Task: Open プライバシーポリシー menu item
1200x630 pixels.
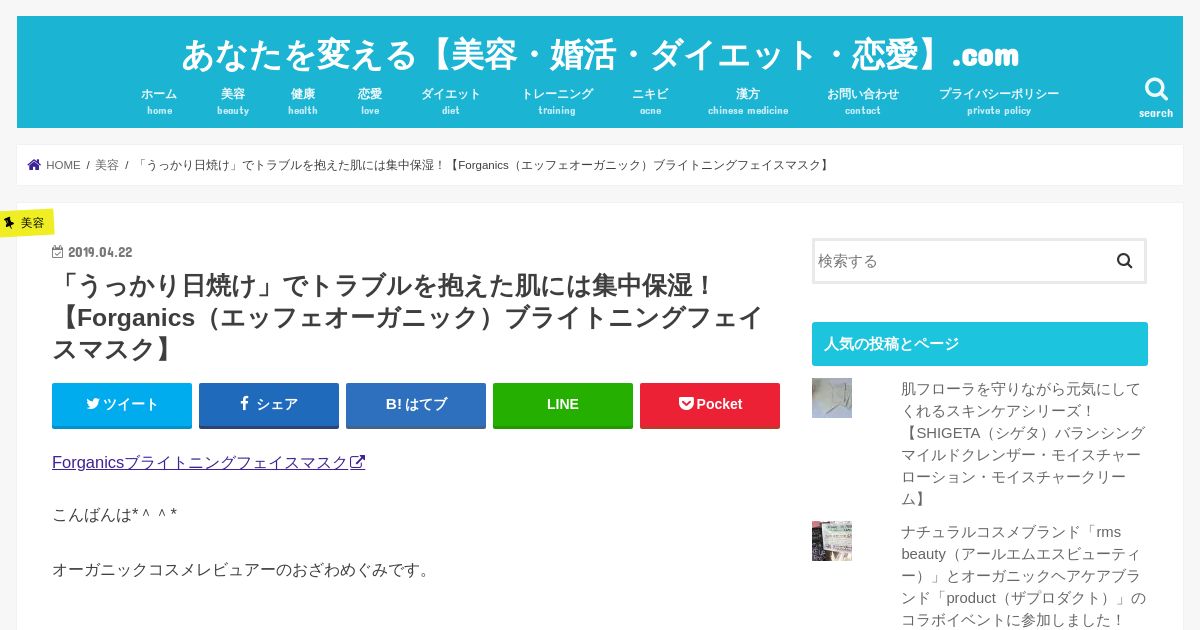Action: coord(999,101)
